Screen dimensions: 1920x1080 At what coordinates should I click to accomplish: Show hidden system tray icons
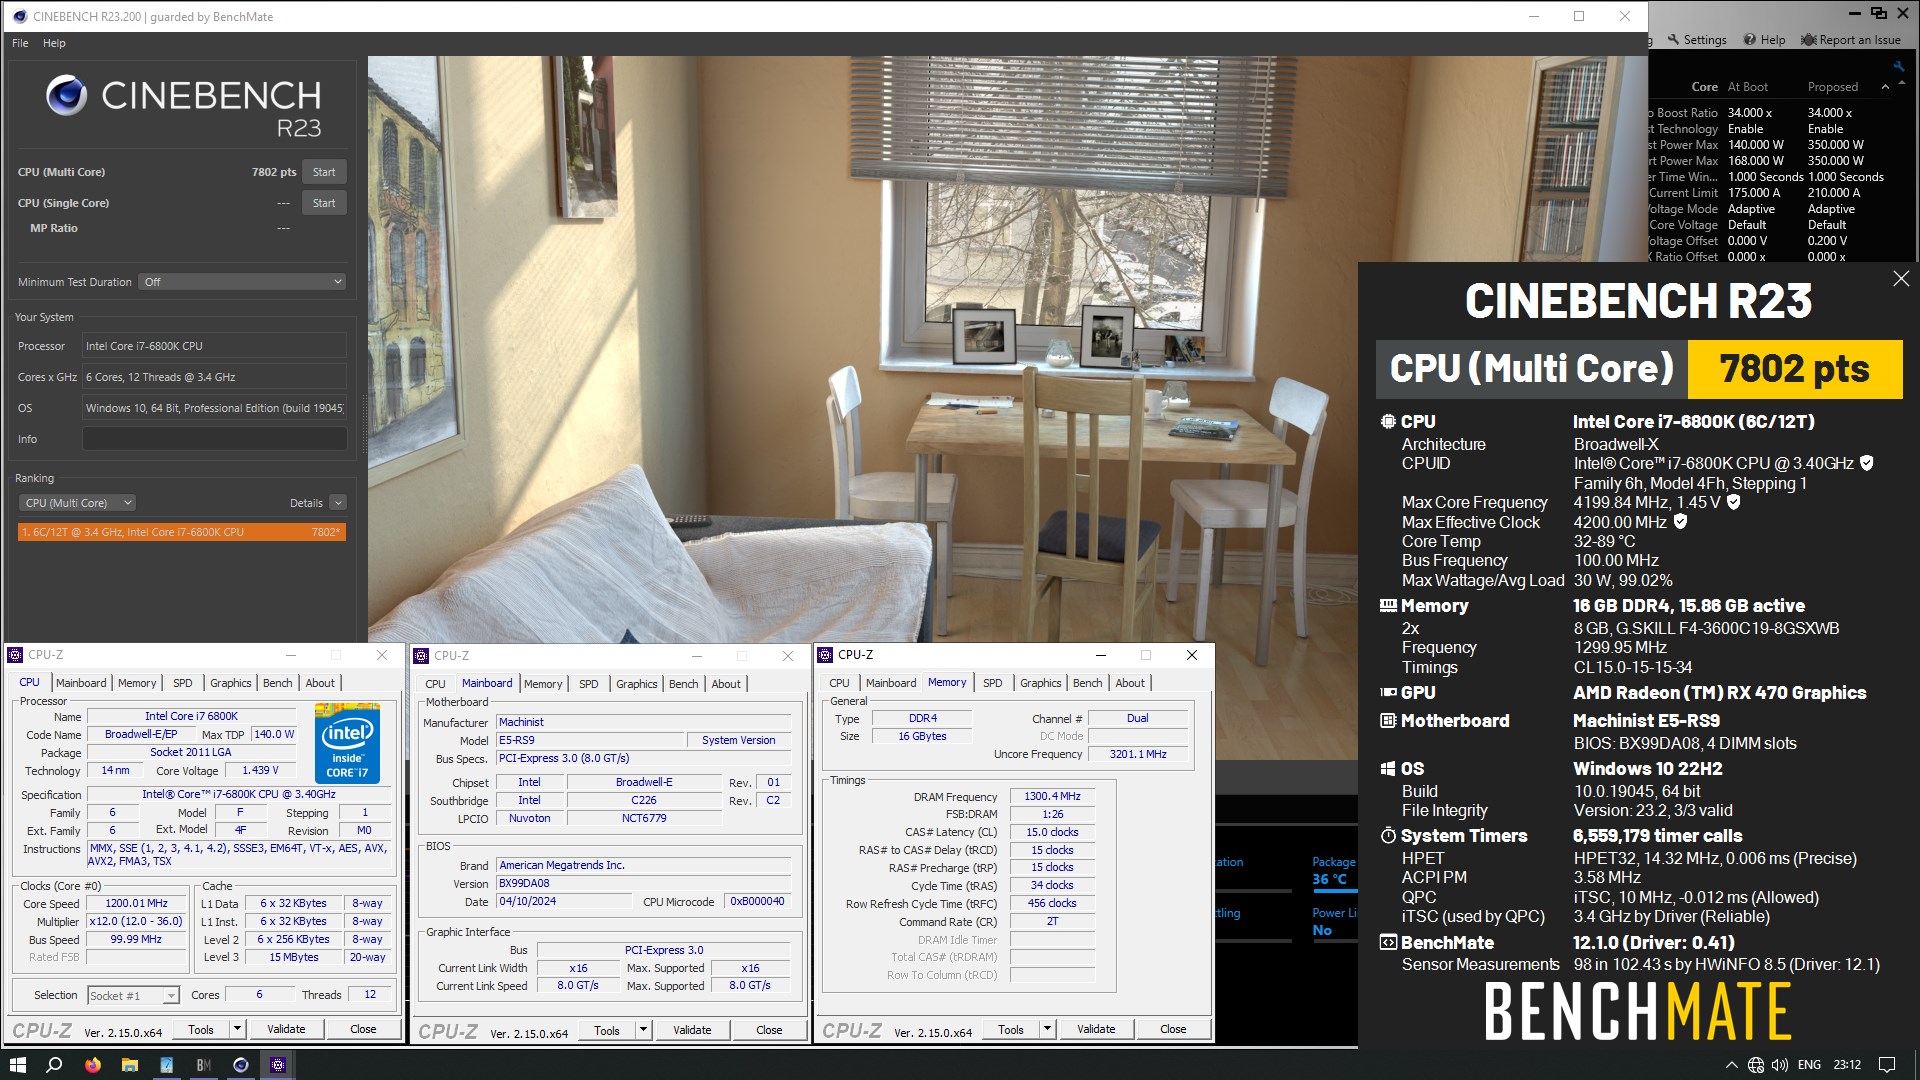1732,1065
